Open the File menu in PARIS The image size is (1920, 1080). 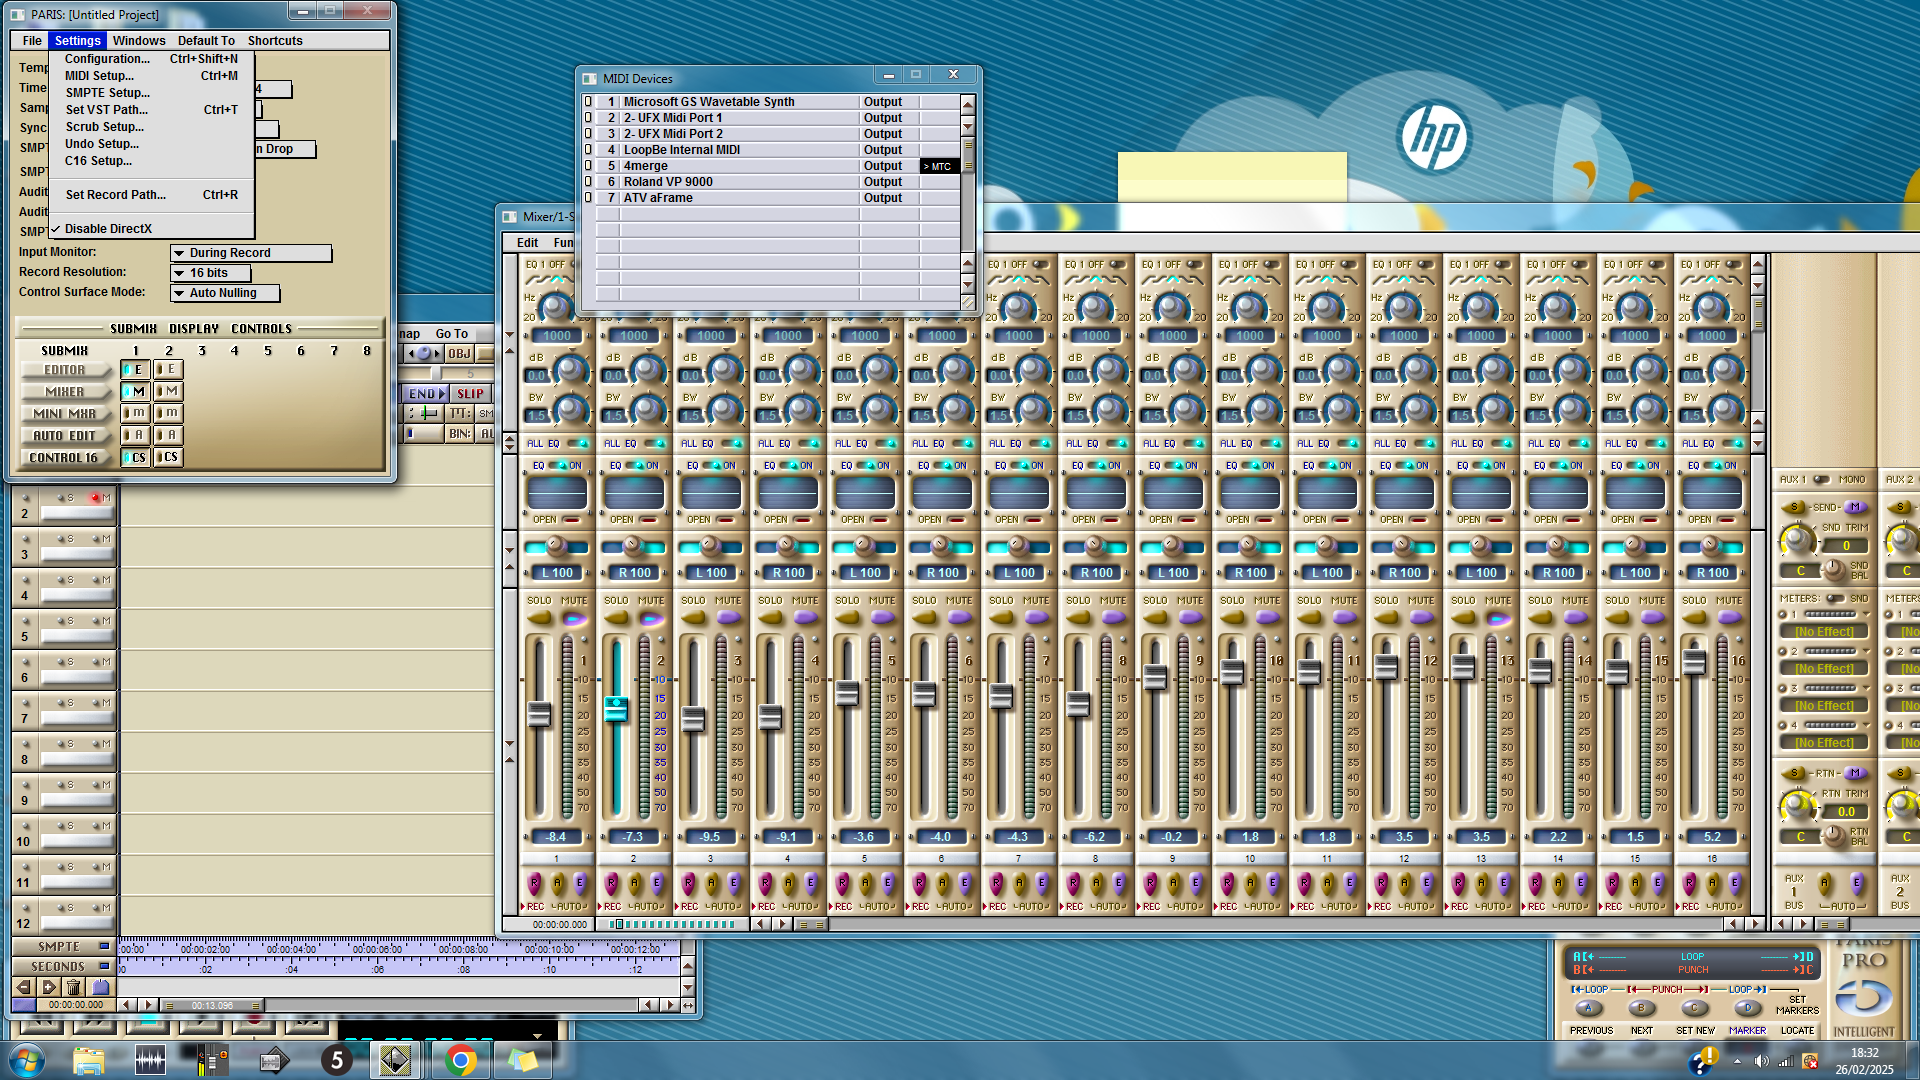[x=32, y=41]
